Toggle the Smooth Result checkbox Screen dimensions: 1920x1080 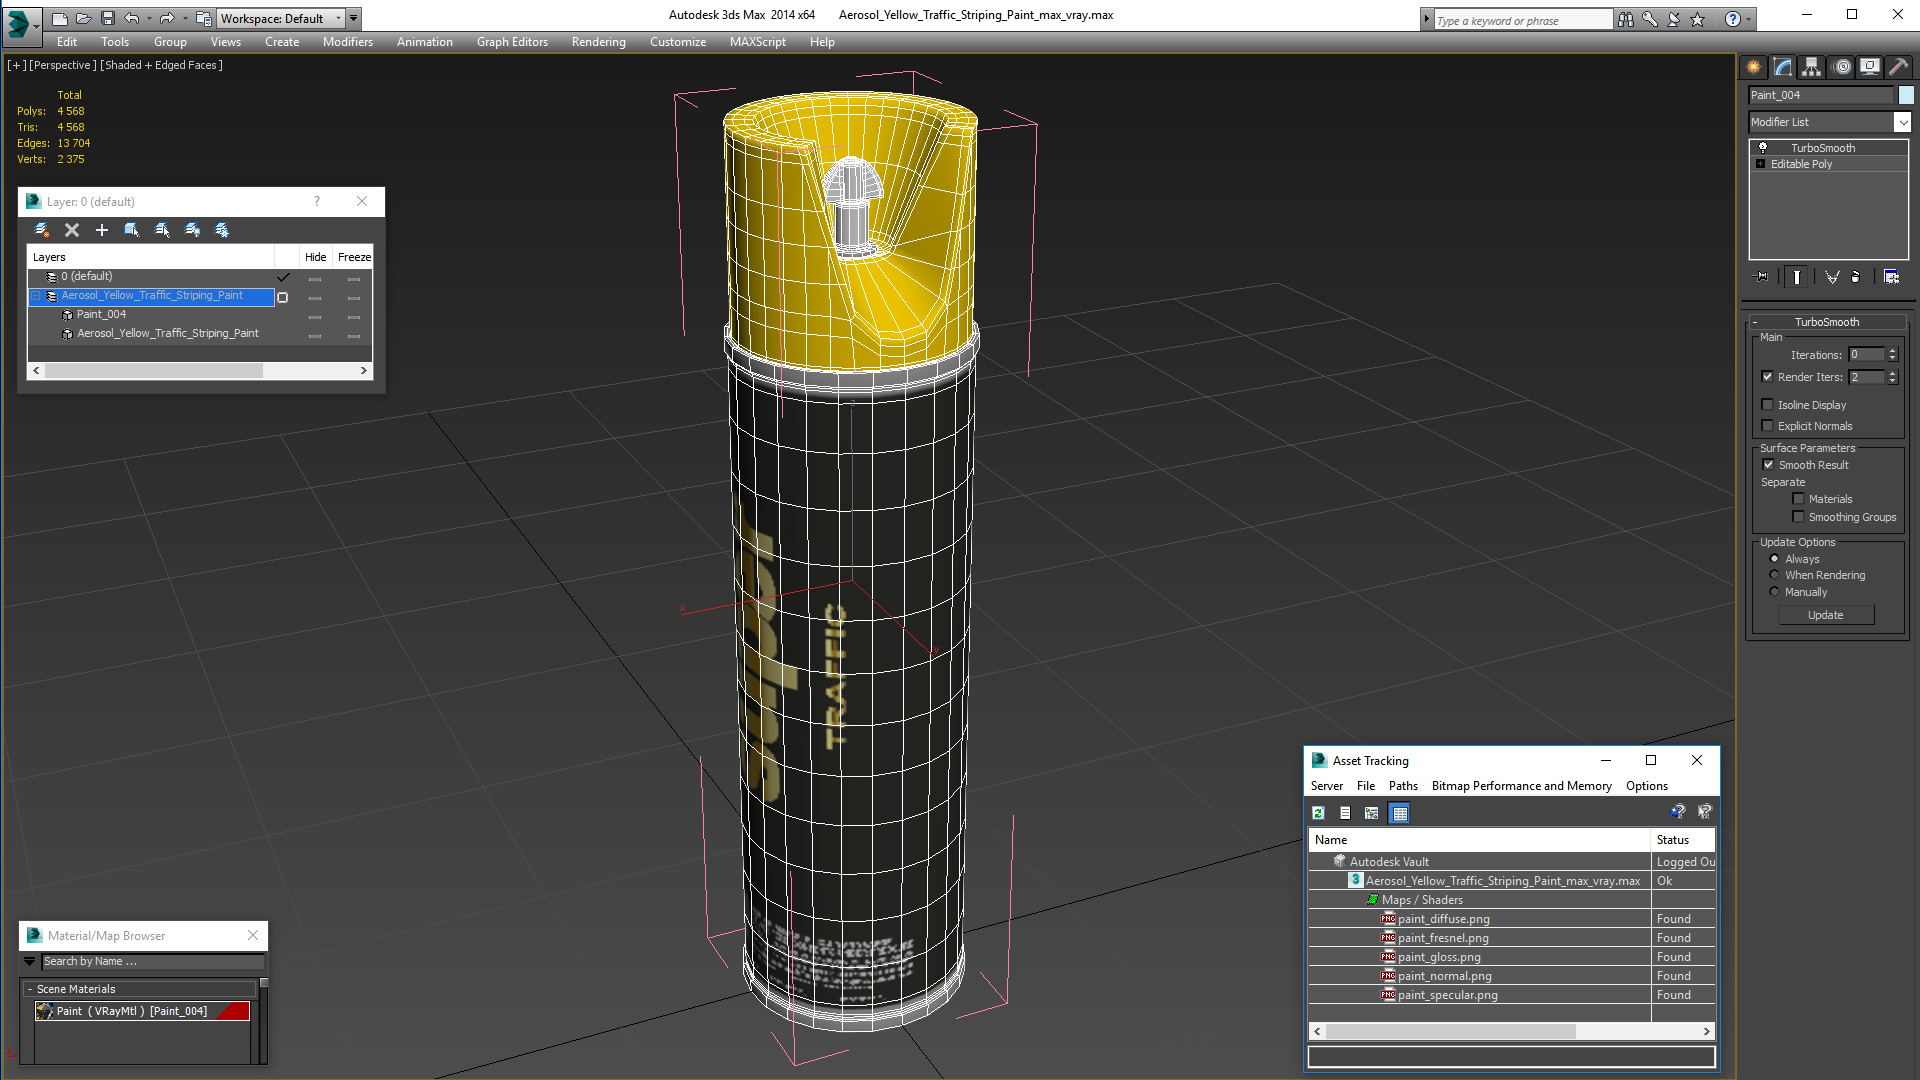coord(1768,465)
